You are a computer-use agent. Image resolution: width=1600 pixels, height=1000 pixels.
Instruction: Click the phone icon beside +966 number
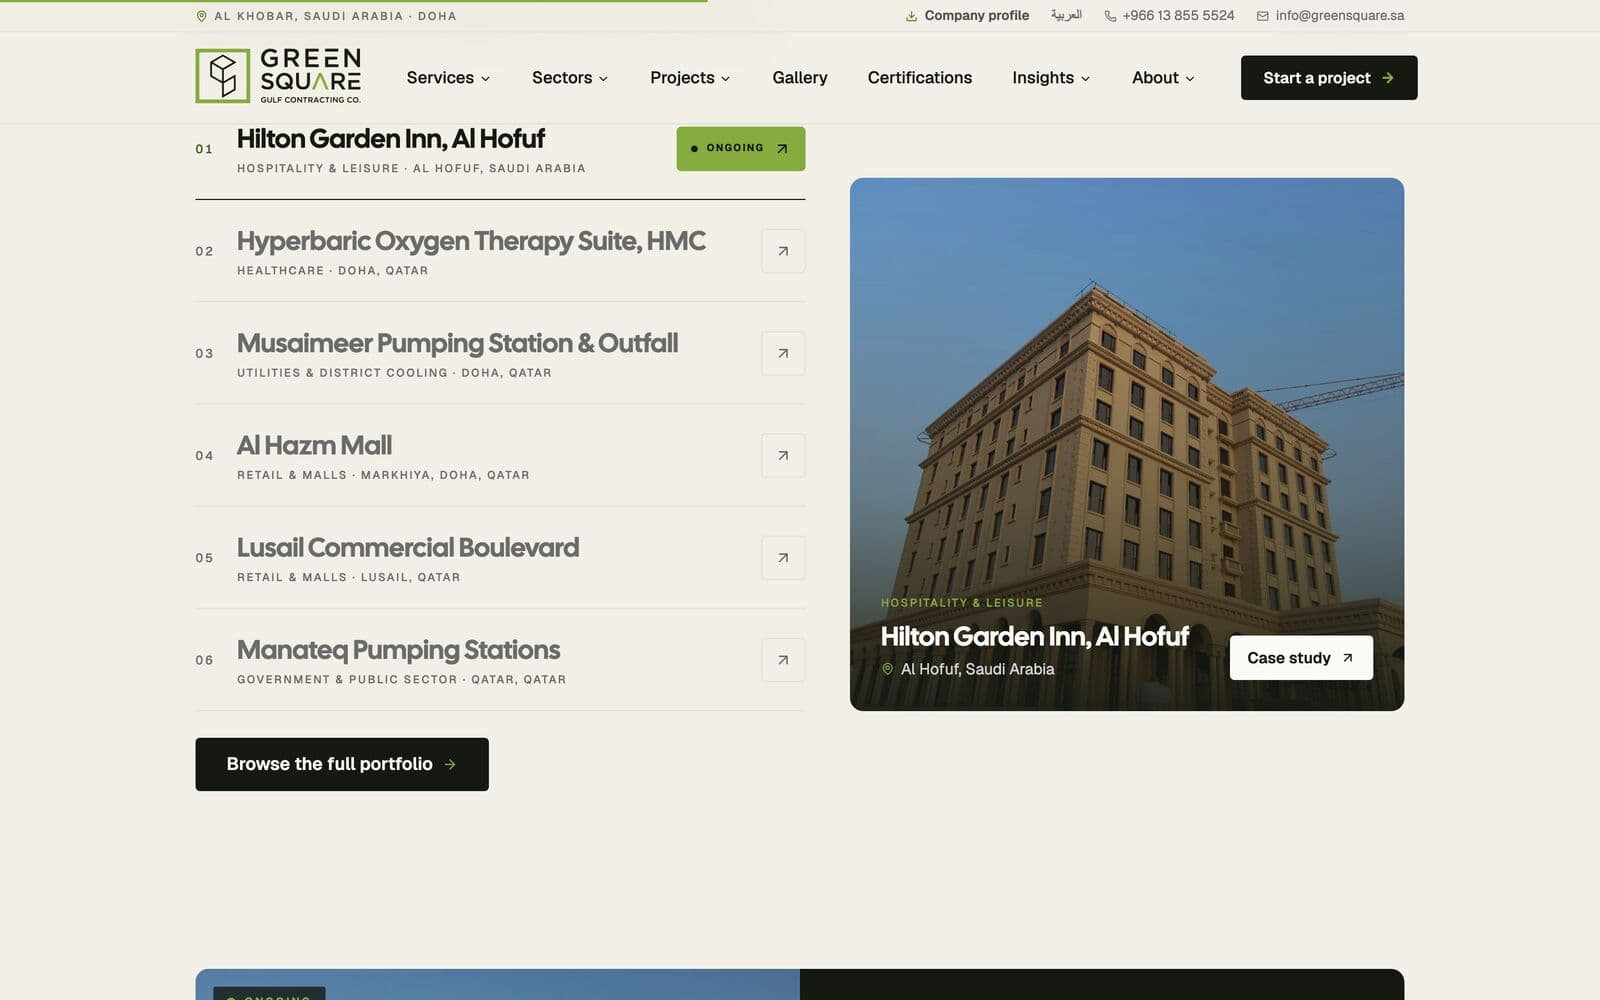1110,16
